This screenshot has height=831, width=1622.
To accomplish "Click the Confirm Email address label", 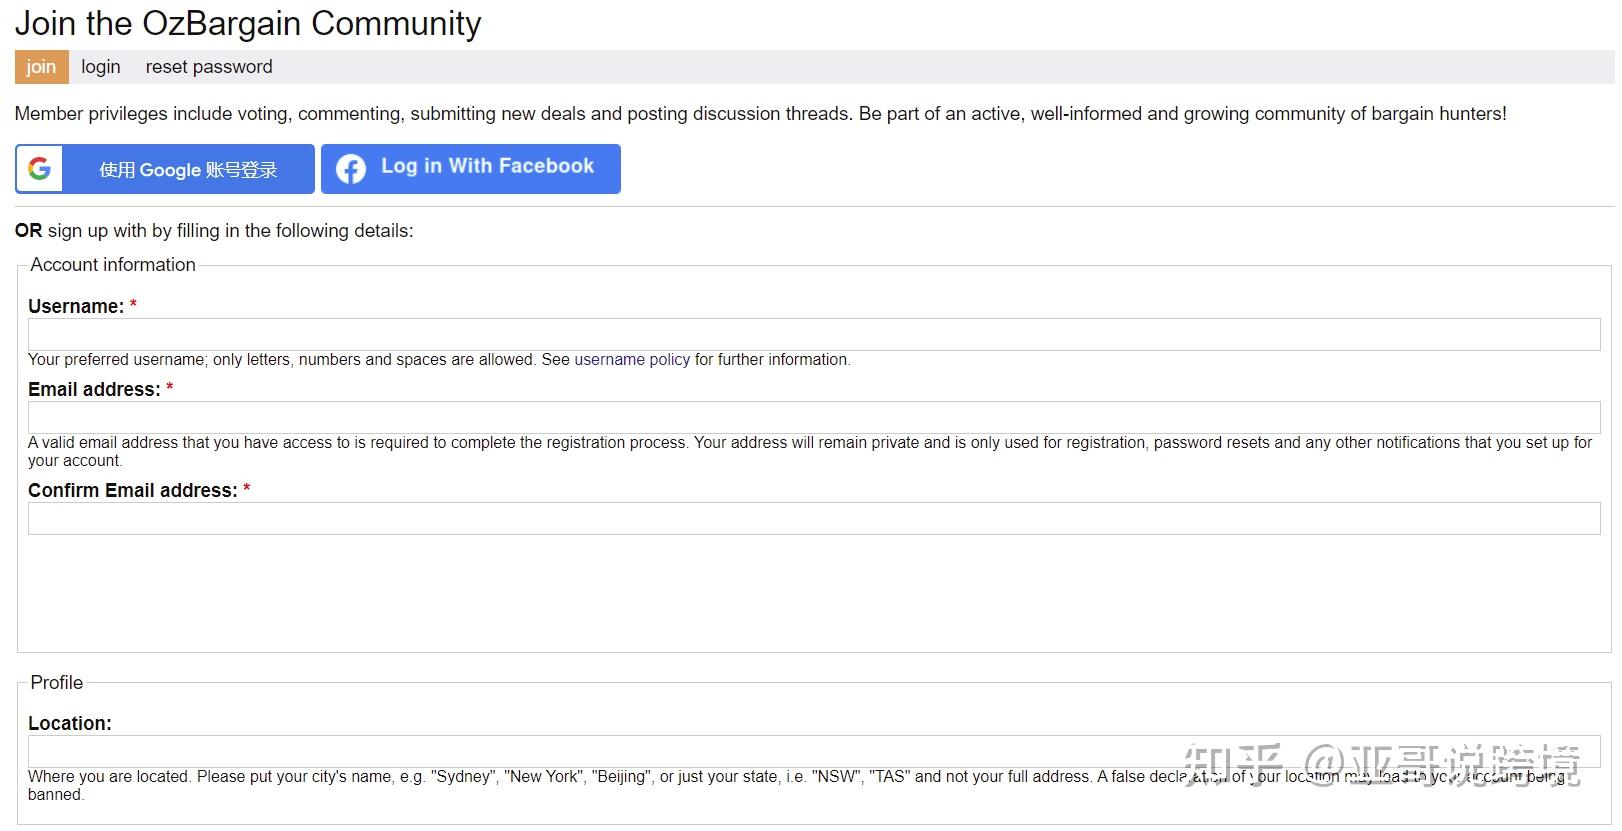I will (x=133, y=491).
